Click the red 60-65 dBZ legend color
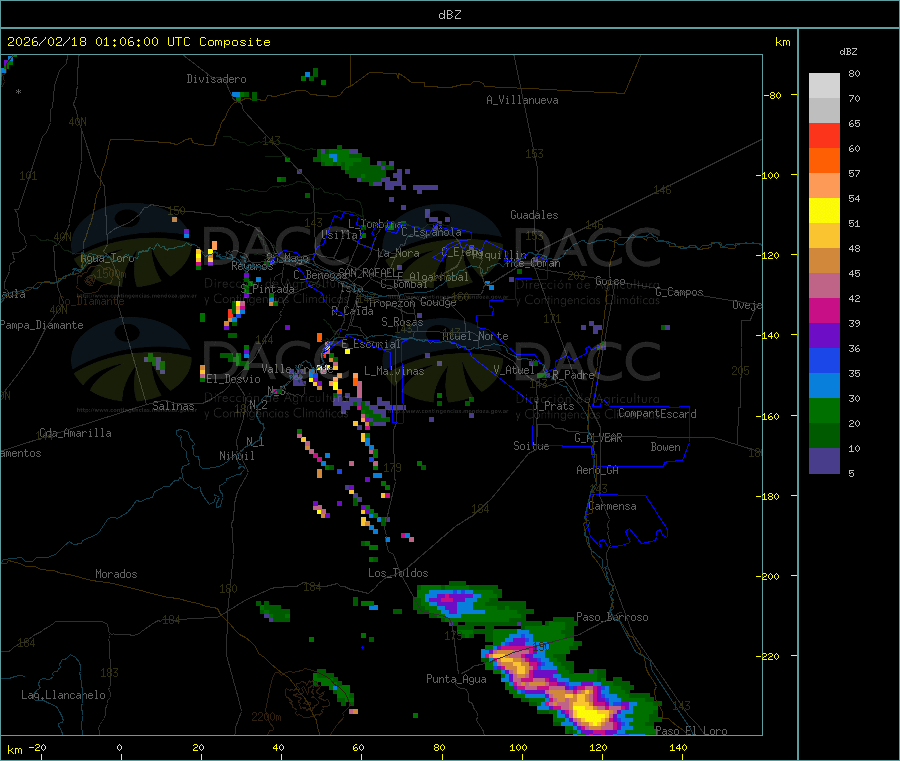Viewport: 900px width, 761px height. 824,135
